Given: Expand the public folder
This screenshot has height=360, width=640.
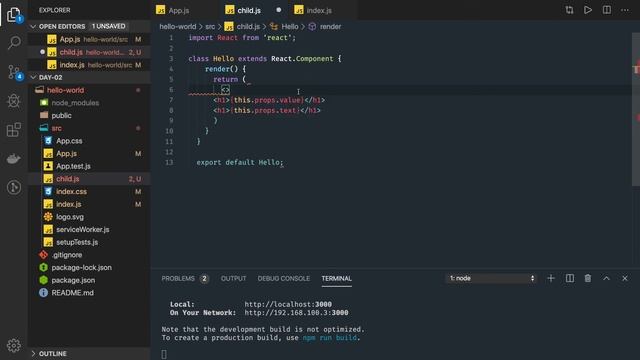Looking at the screenshot, I should [x=89, y=116].
